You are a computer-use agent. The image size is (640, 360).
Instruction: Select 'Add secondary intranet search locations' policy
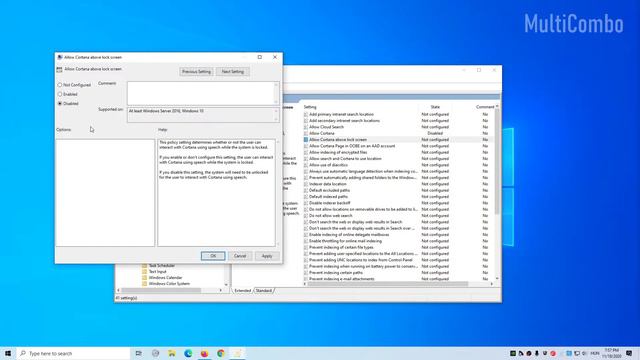tap(344, 121)
